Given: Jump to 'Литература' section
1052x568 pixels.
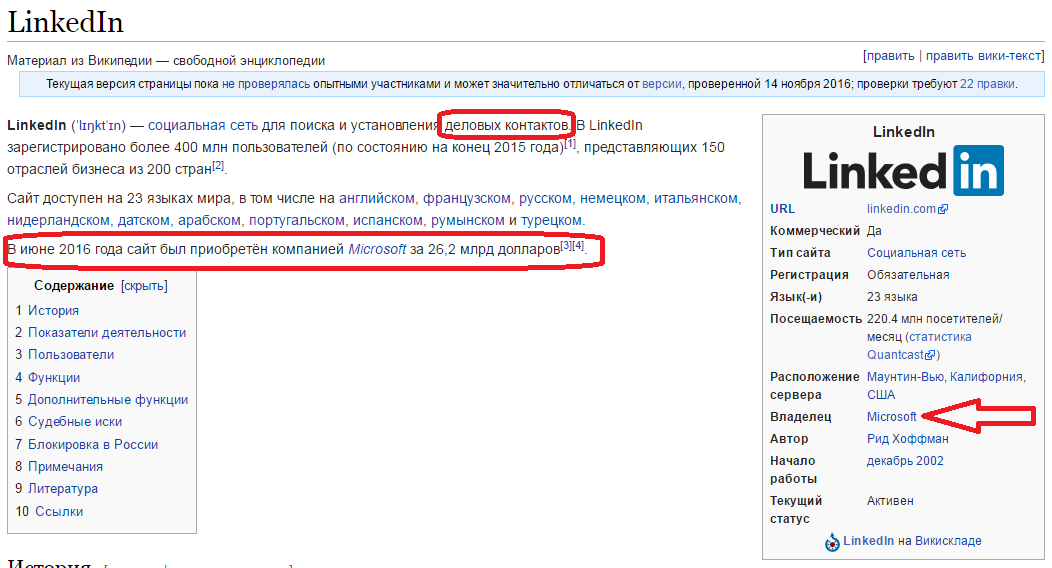Looking at the screenshot, I should click(x=62, y=489).
